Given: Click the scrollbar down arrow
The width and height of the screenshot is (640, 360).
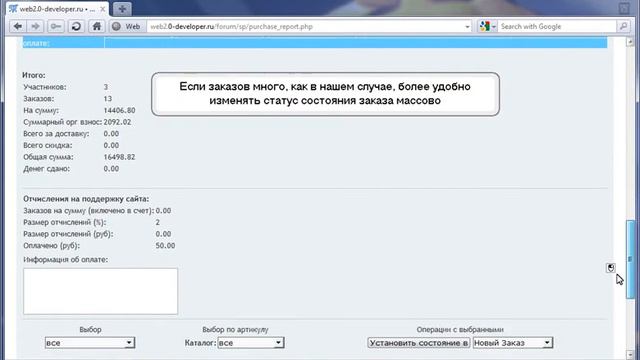Looking at the screenshot, I should (630, 354).
